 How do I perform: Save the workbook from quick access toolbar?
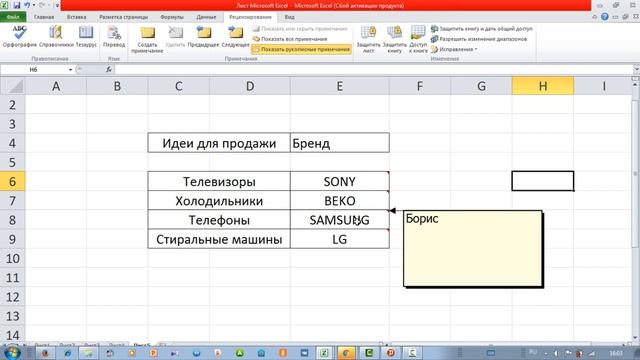(17, 5)
